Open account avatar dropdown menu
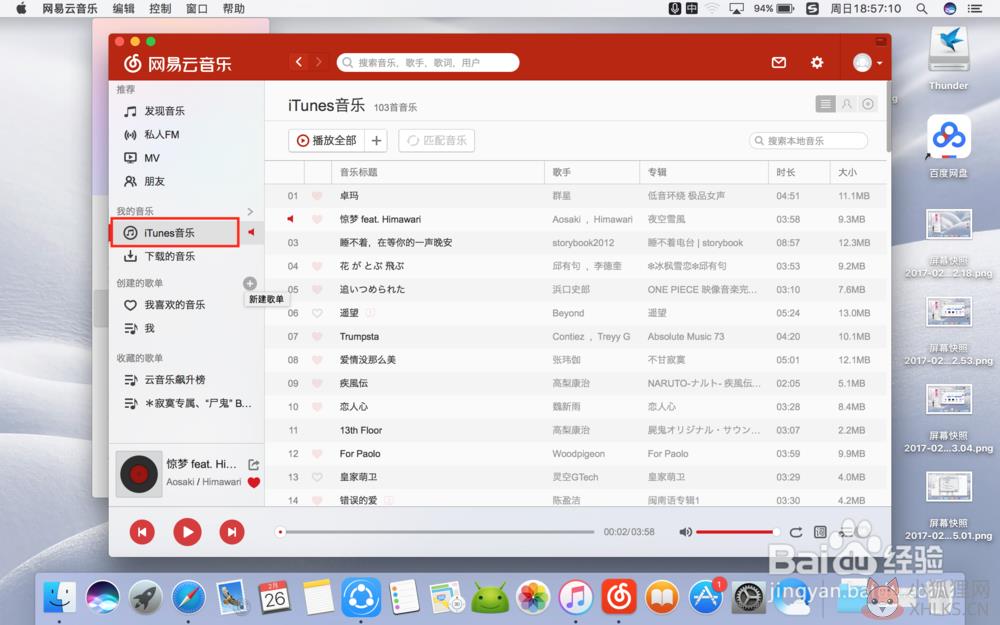Screen dimensions: 1000x625 point(867,62)
